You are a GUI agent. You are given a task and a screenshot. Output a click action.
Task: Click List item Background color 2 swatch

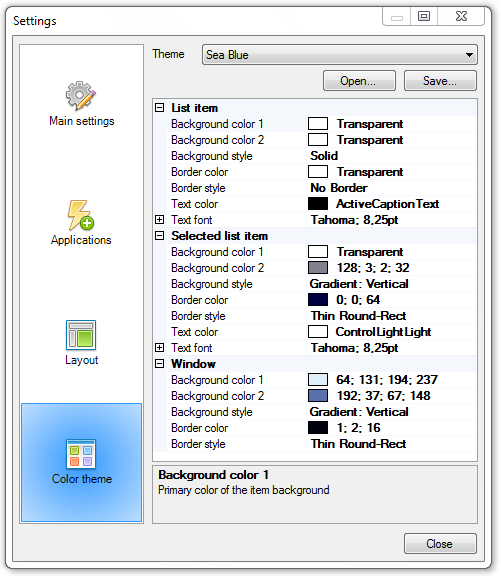click(x=318, y=140)
